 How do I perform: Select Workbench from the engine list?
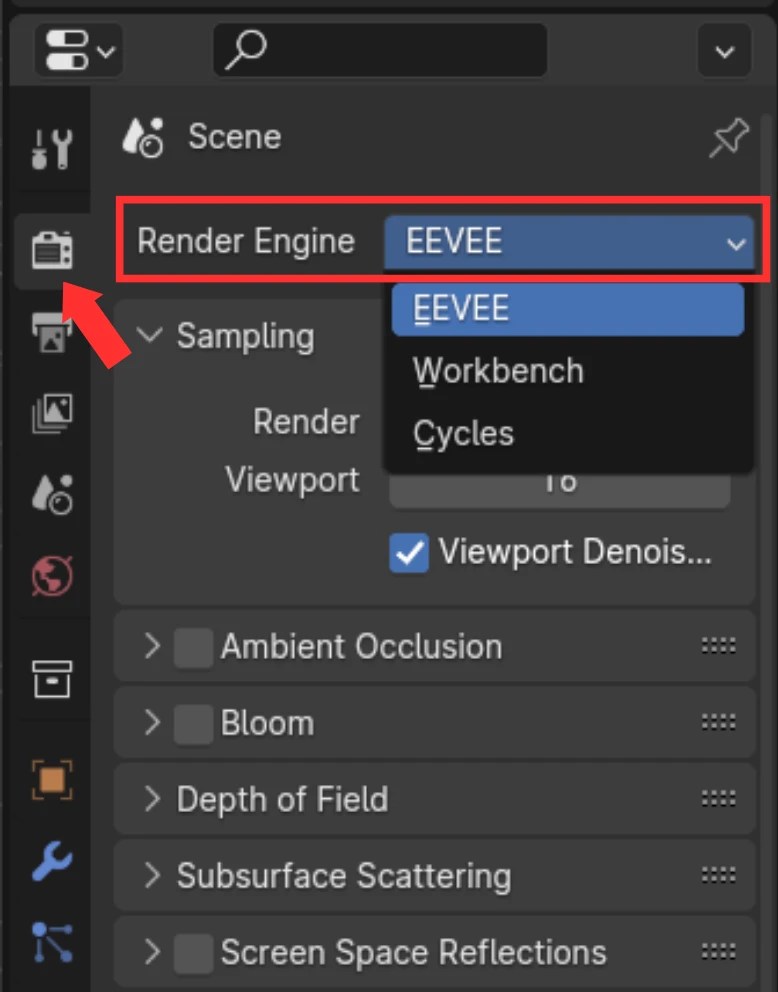coord(497,370)
